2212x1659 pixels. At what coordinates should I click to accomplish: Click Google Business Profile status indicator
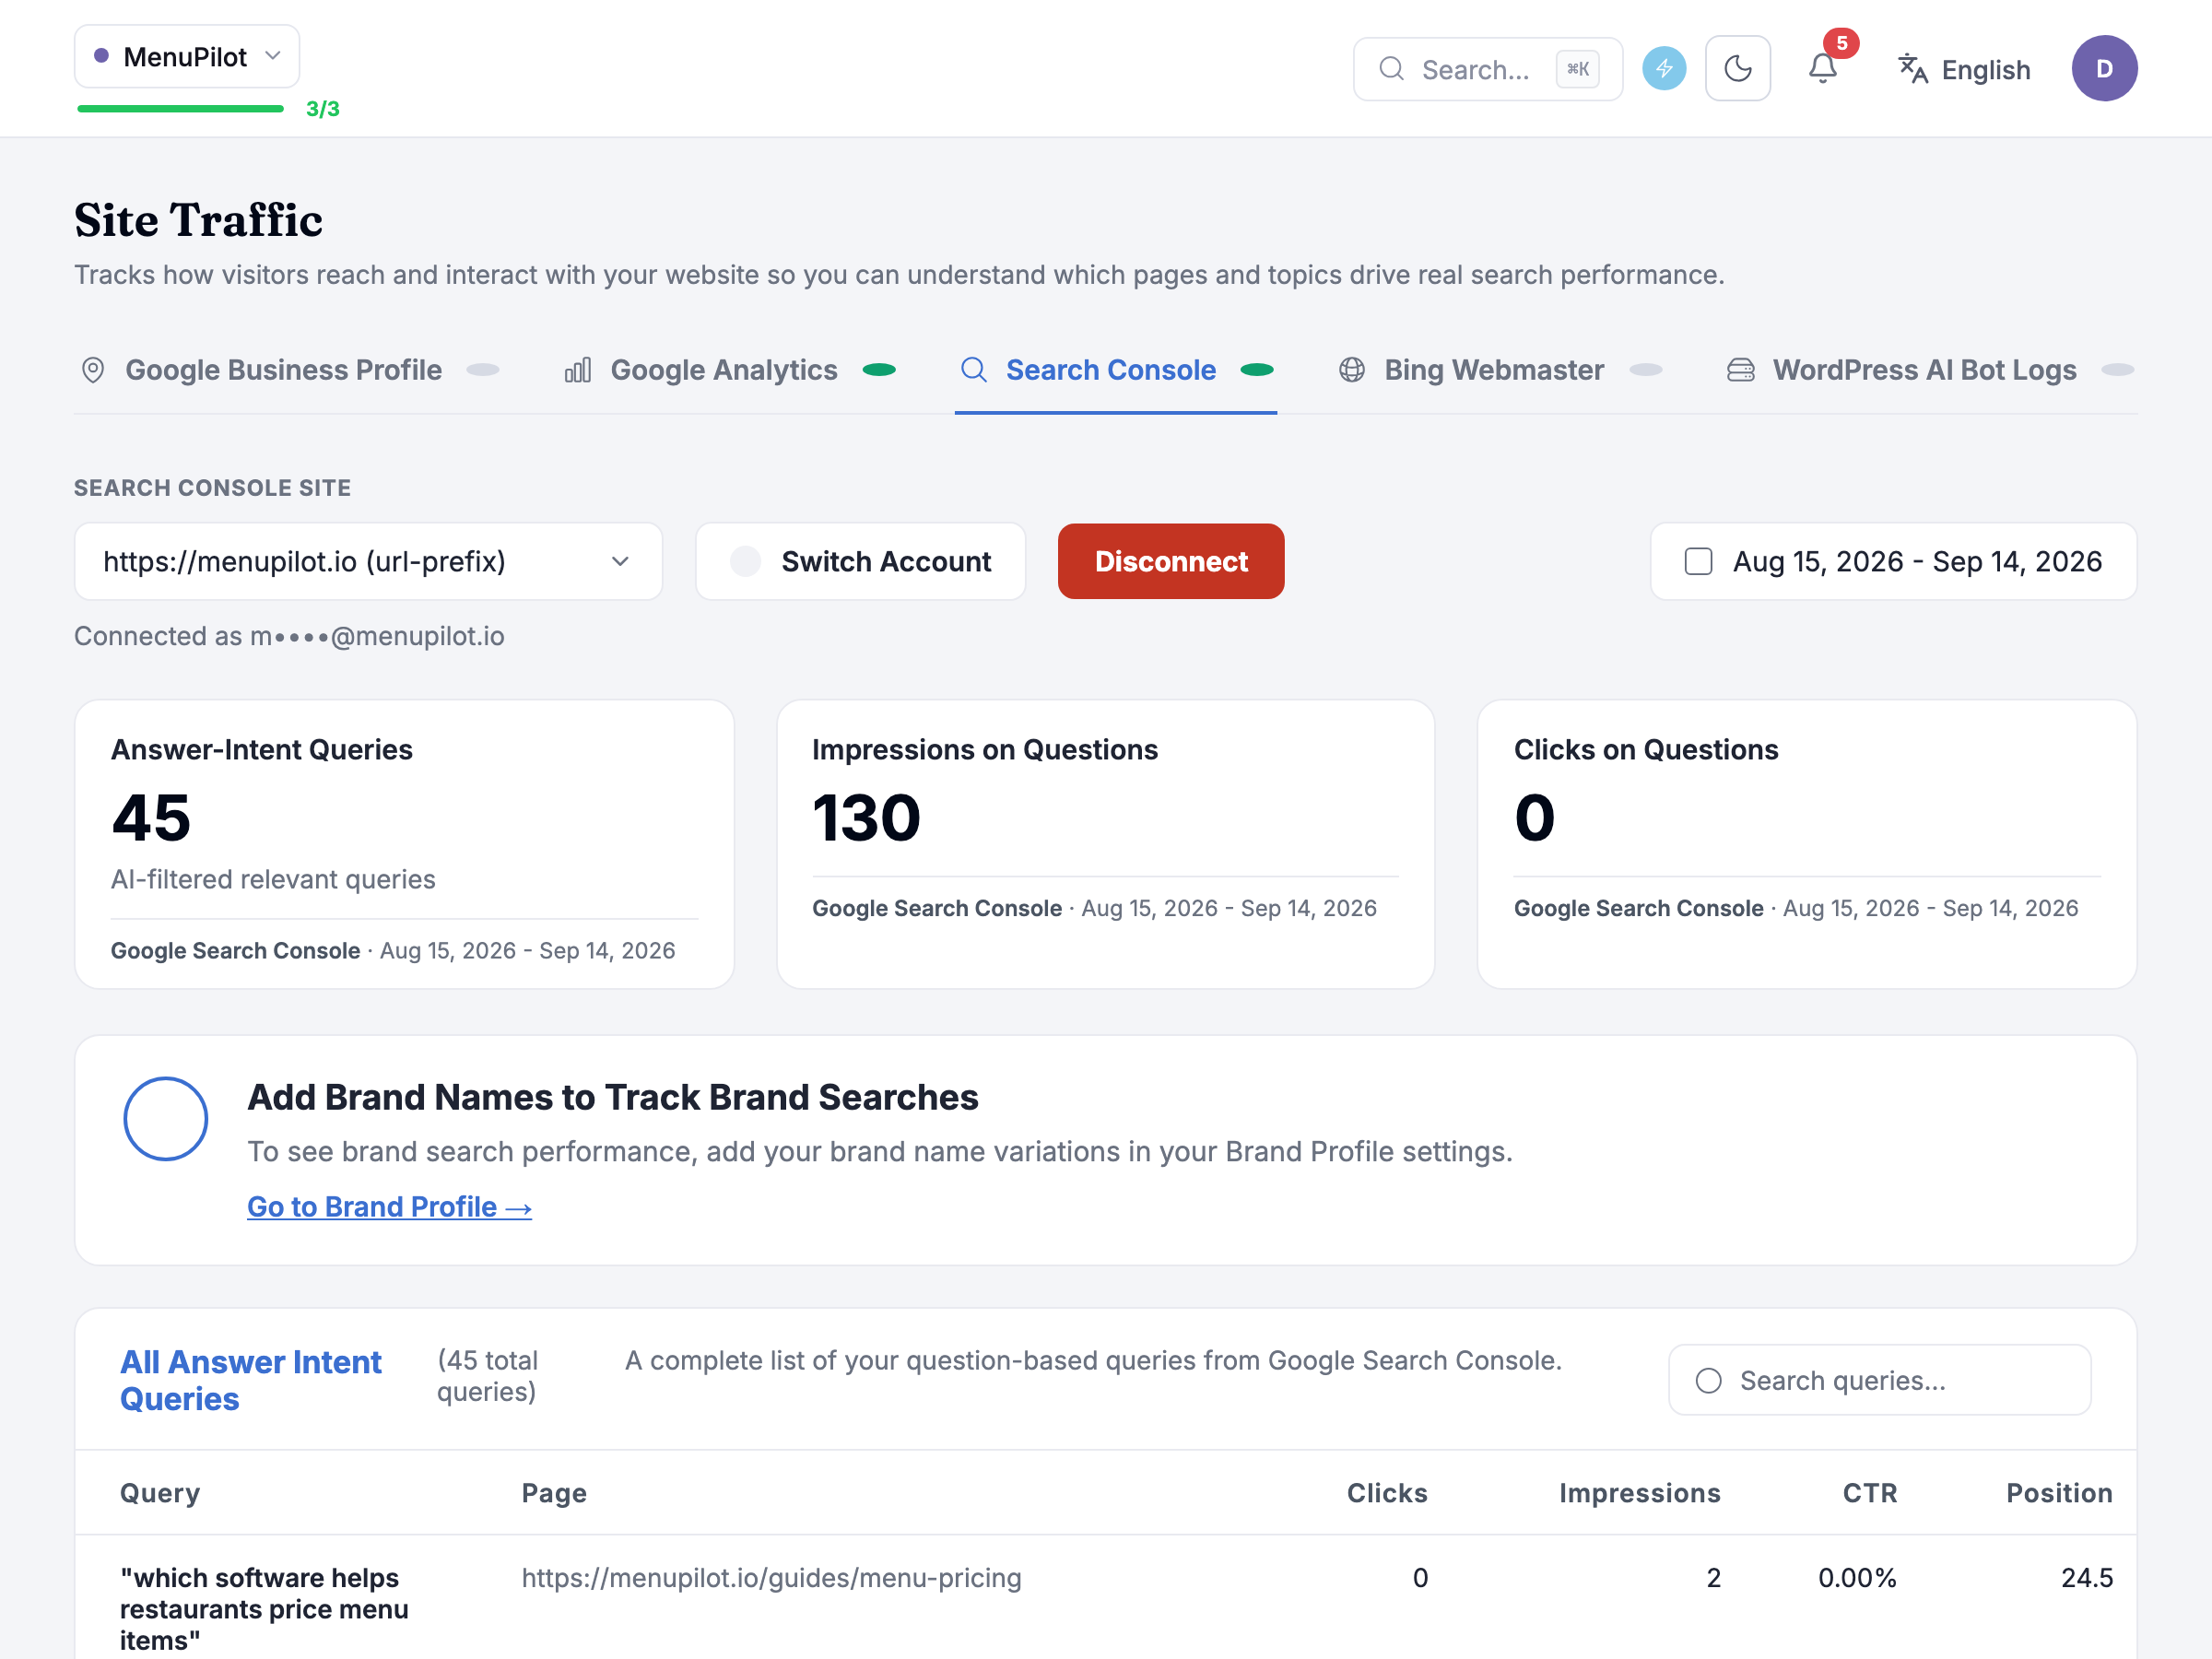click(x=483, y=370)
